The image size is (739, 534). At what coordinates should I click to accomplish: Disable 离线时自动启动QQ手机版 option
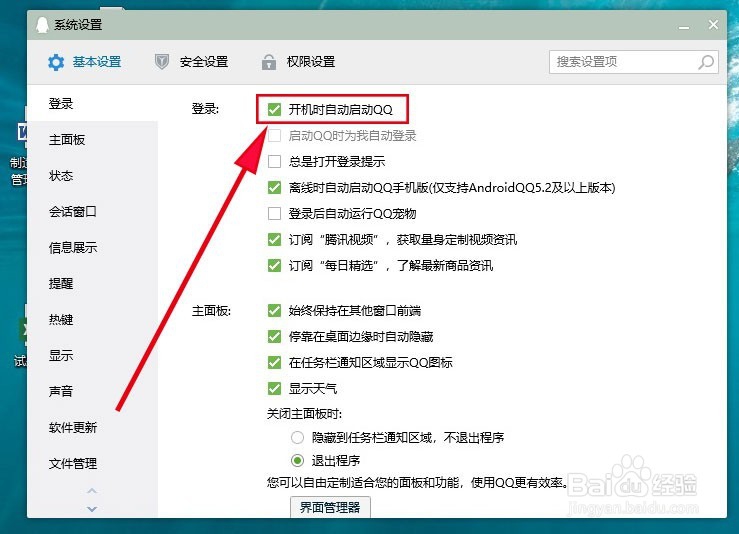point(274,188)
